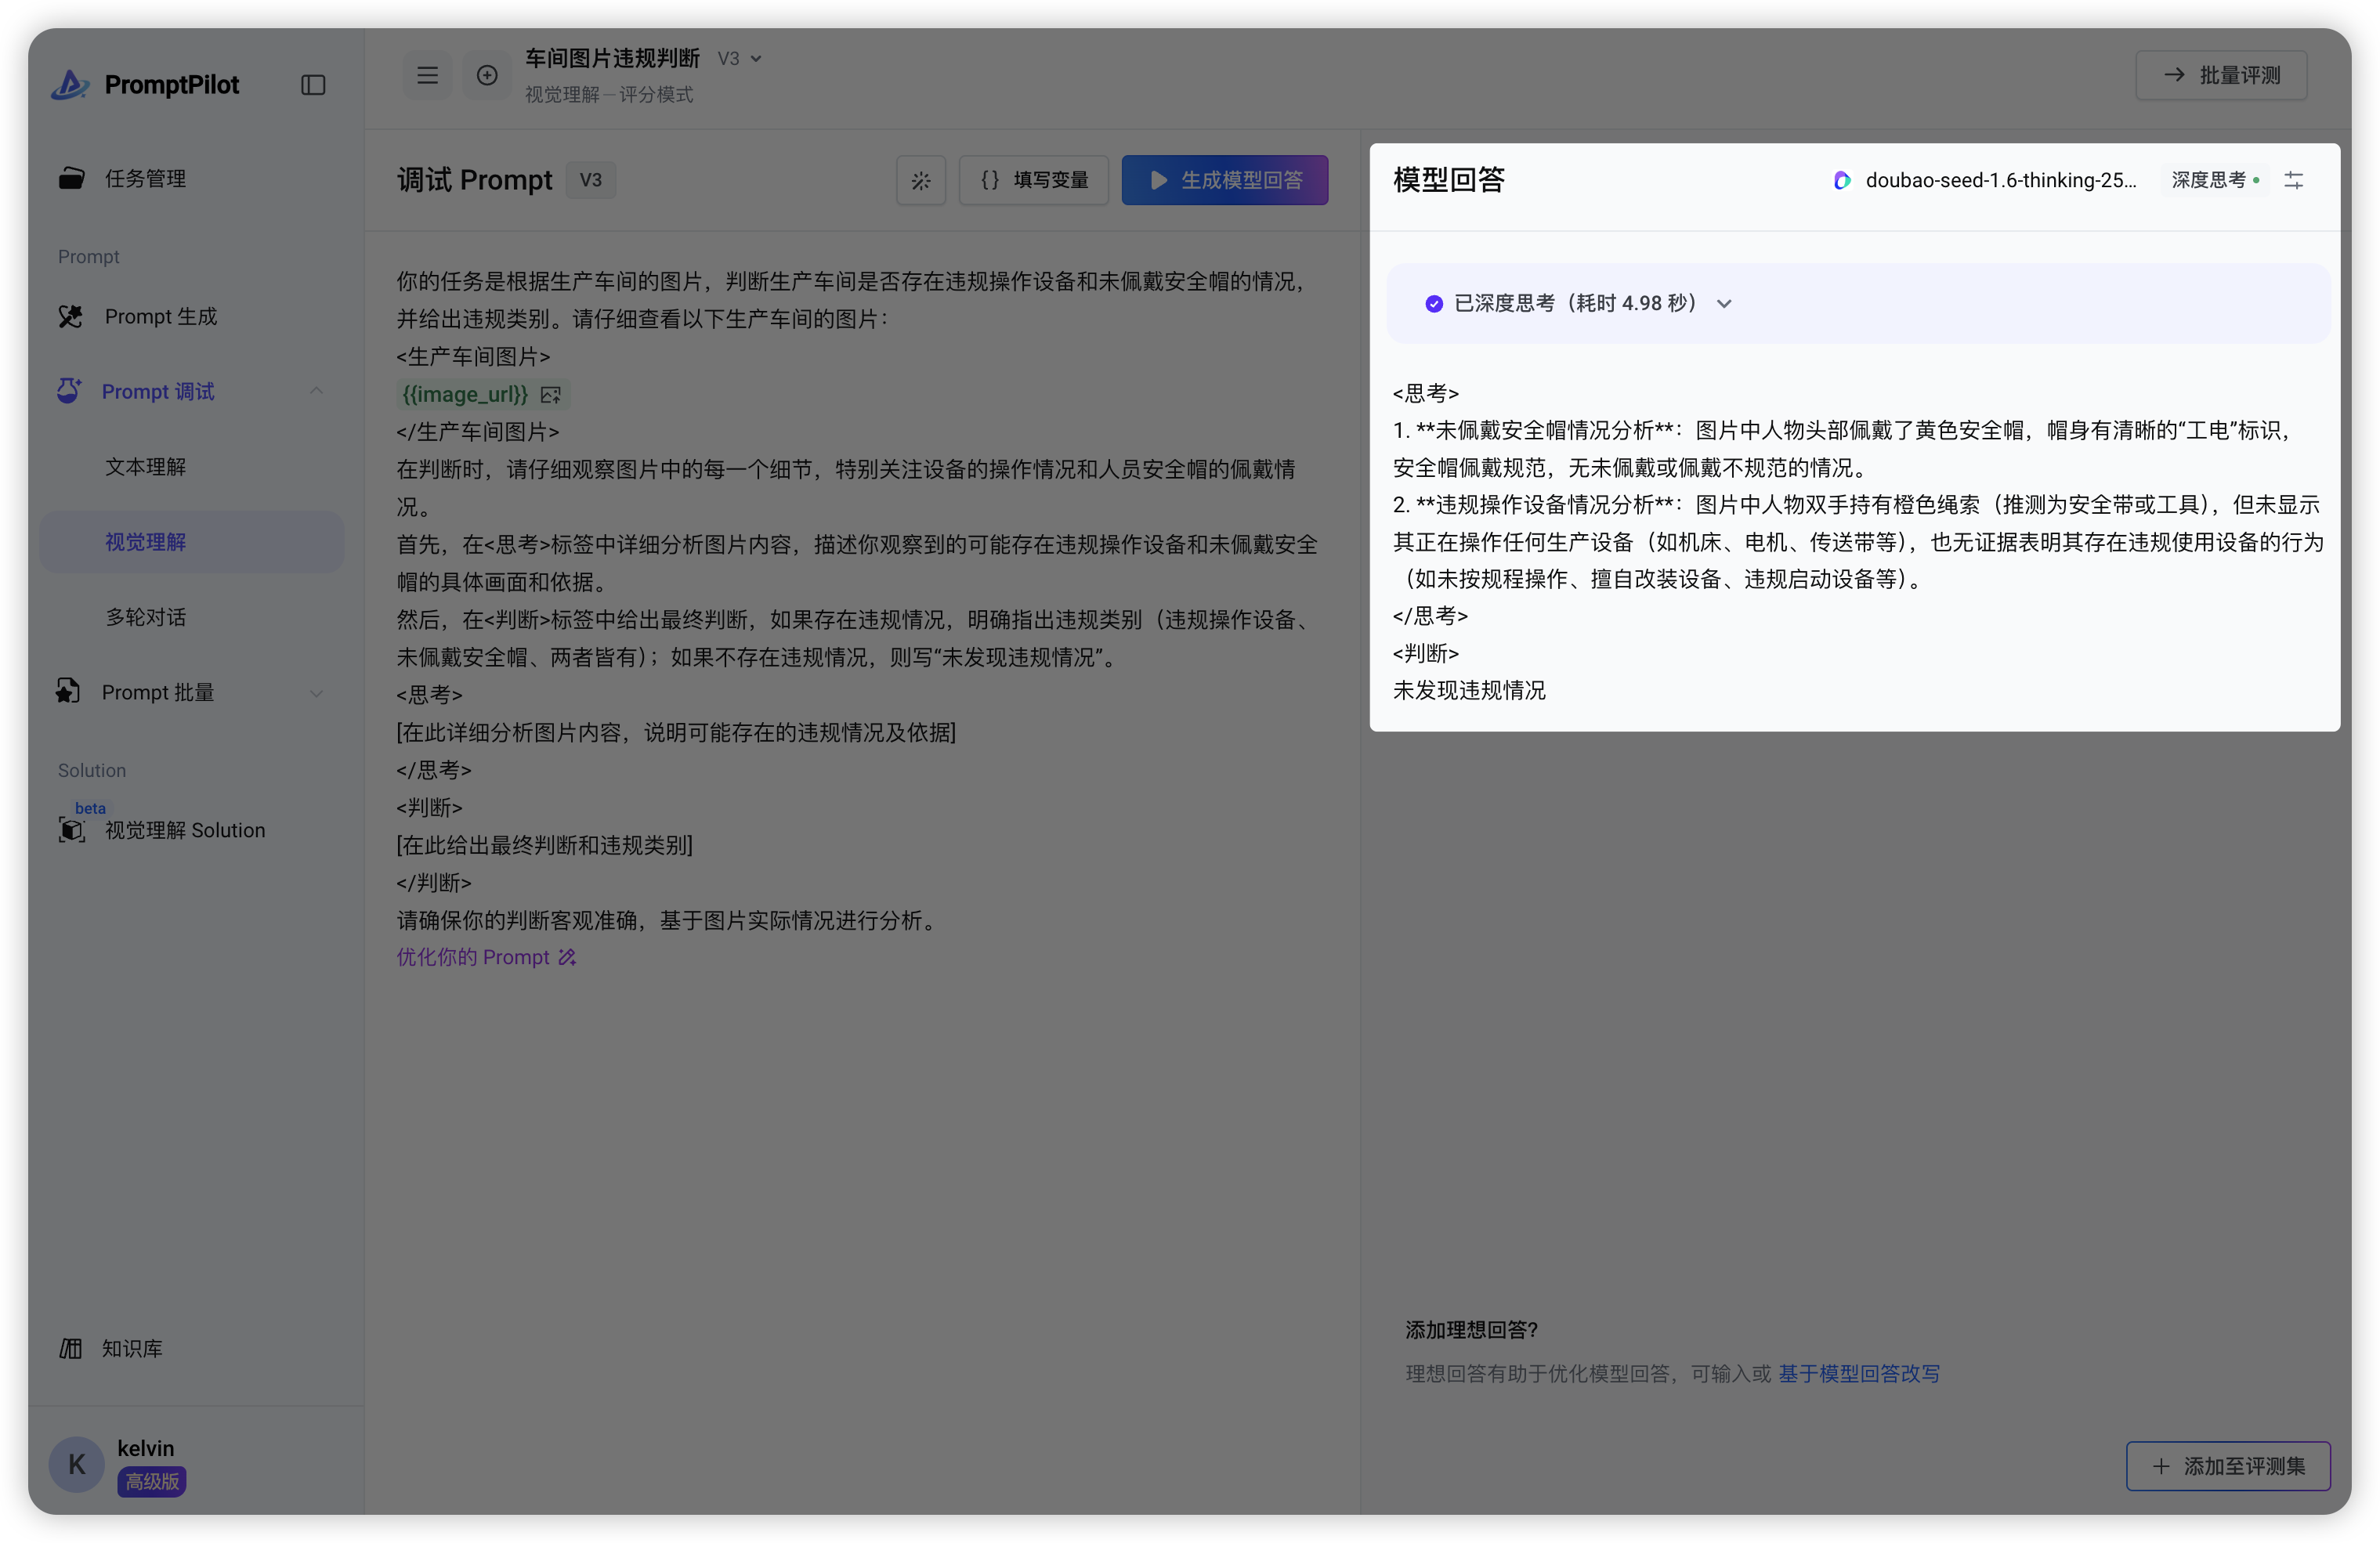The height and width of the screenshot is (1543, 2380).
Task: Click 填写变量 button
Action: coord(1033,181)
